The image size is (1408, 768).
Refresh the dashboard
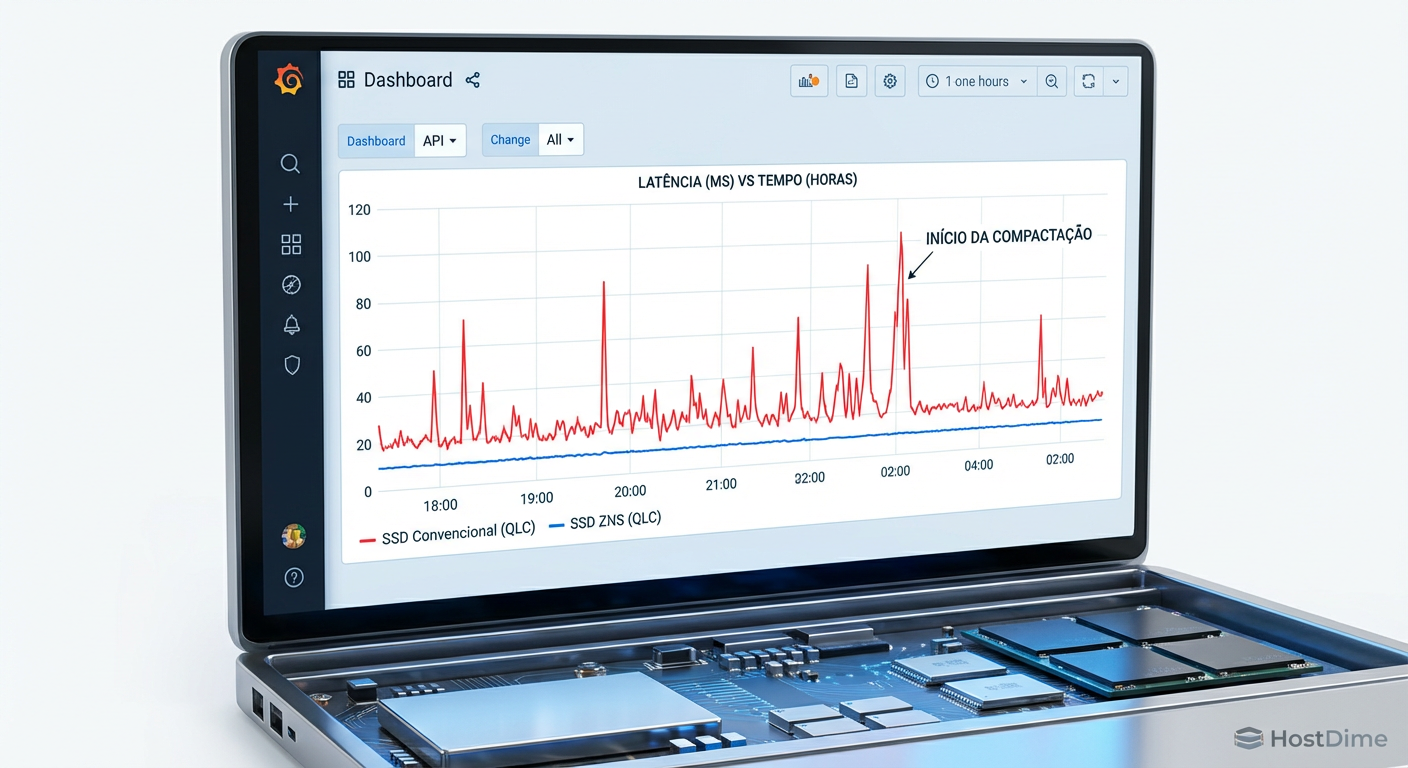pos(1088,82)
